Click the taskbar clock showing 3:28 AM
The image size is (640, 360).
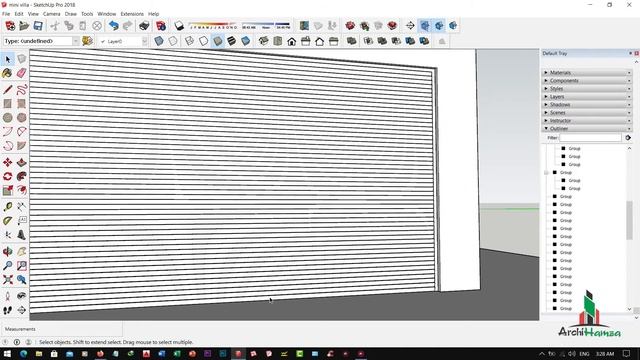[604, 354]
